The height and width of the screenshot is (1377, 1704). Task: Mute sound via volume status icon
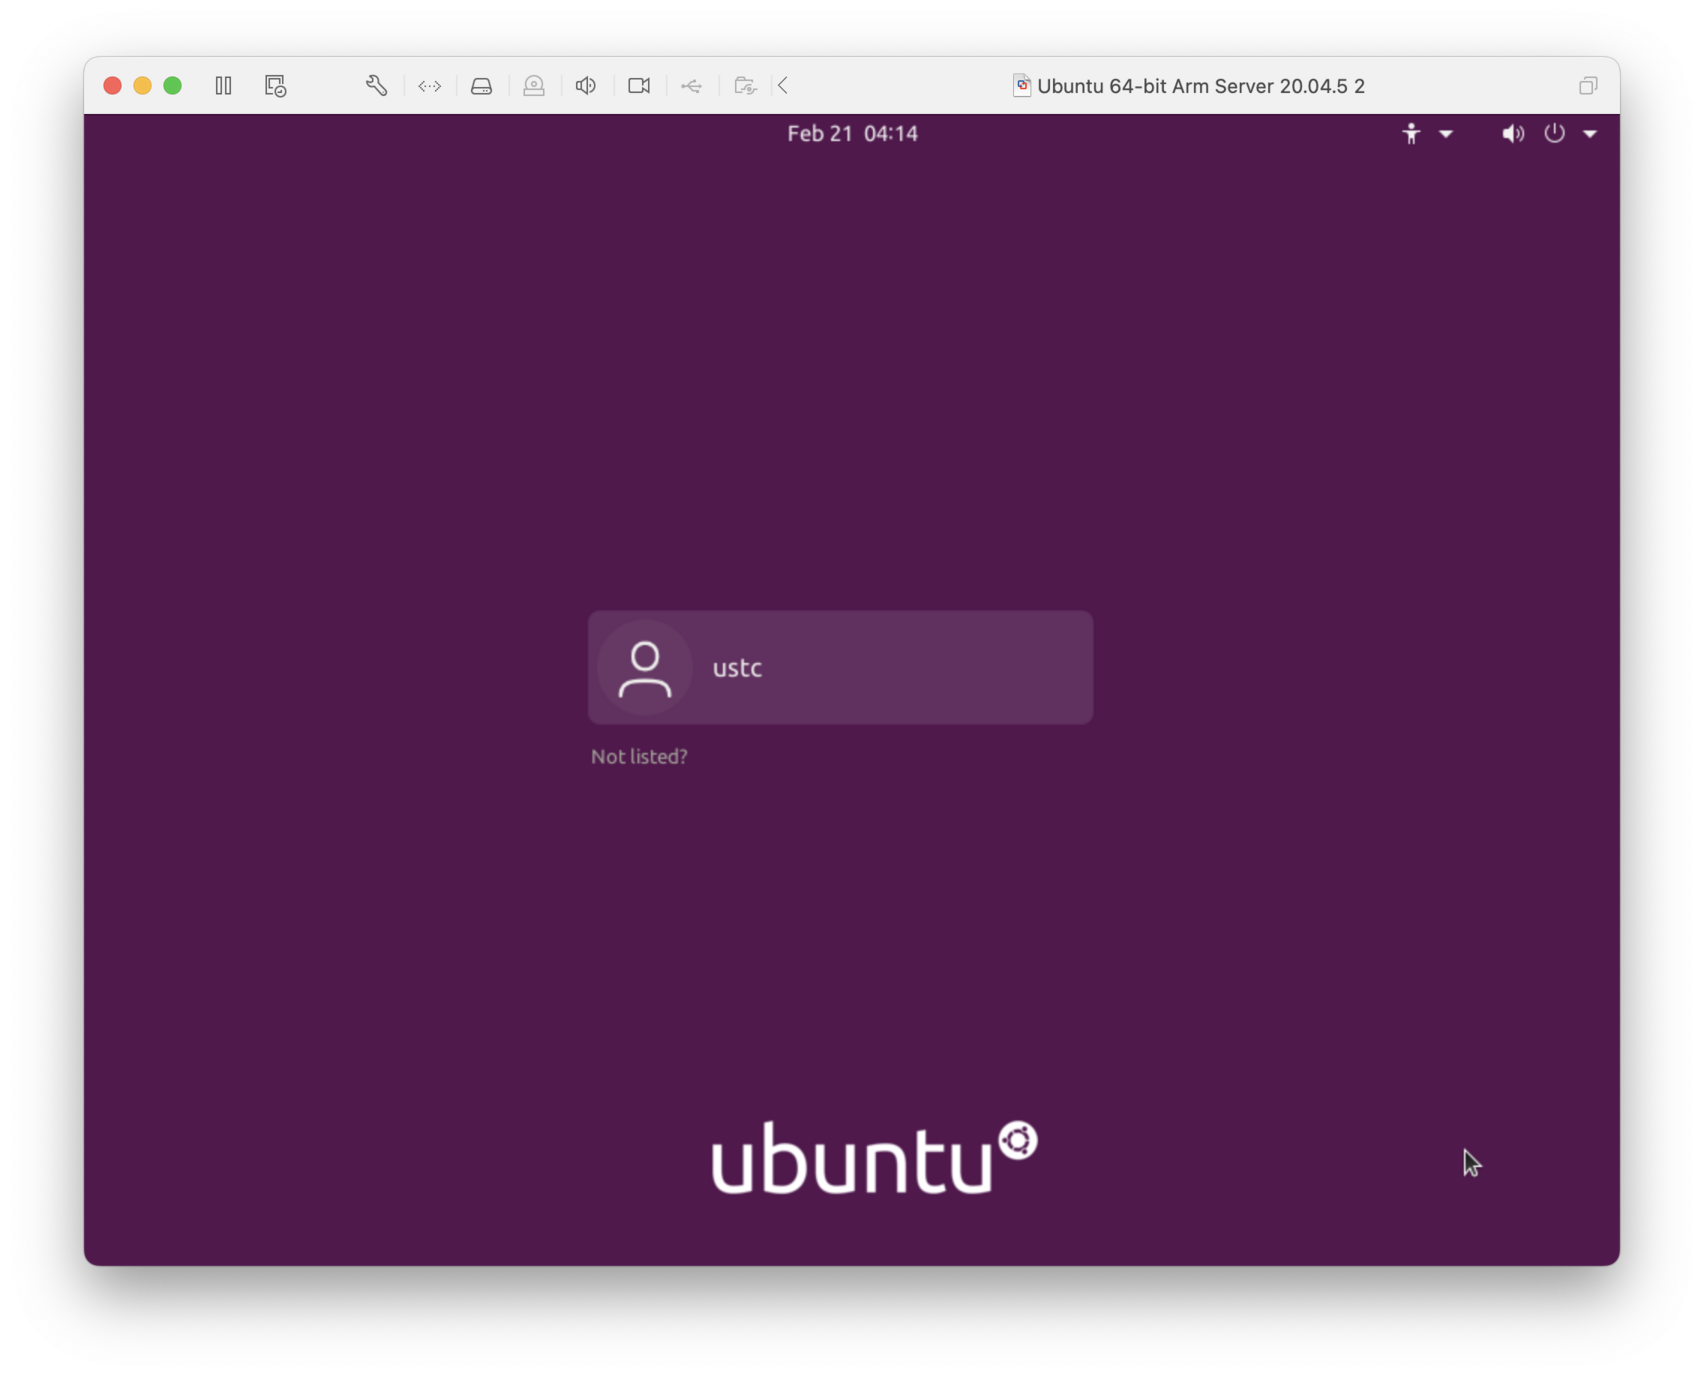[1512, 133]
